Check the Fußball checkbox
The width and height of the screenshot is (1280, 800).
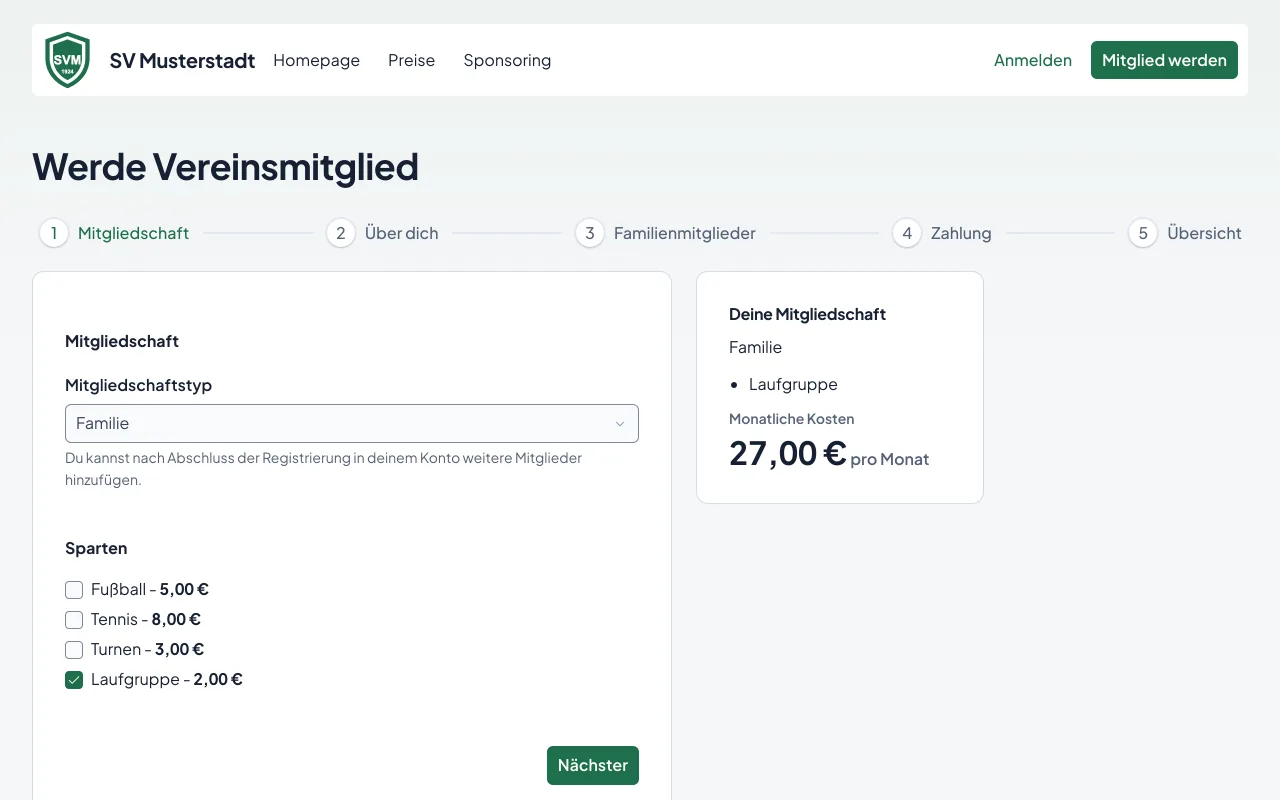(74, 590)
